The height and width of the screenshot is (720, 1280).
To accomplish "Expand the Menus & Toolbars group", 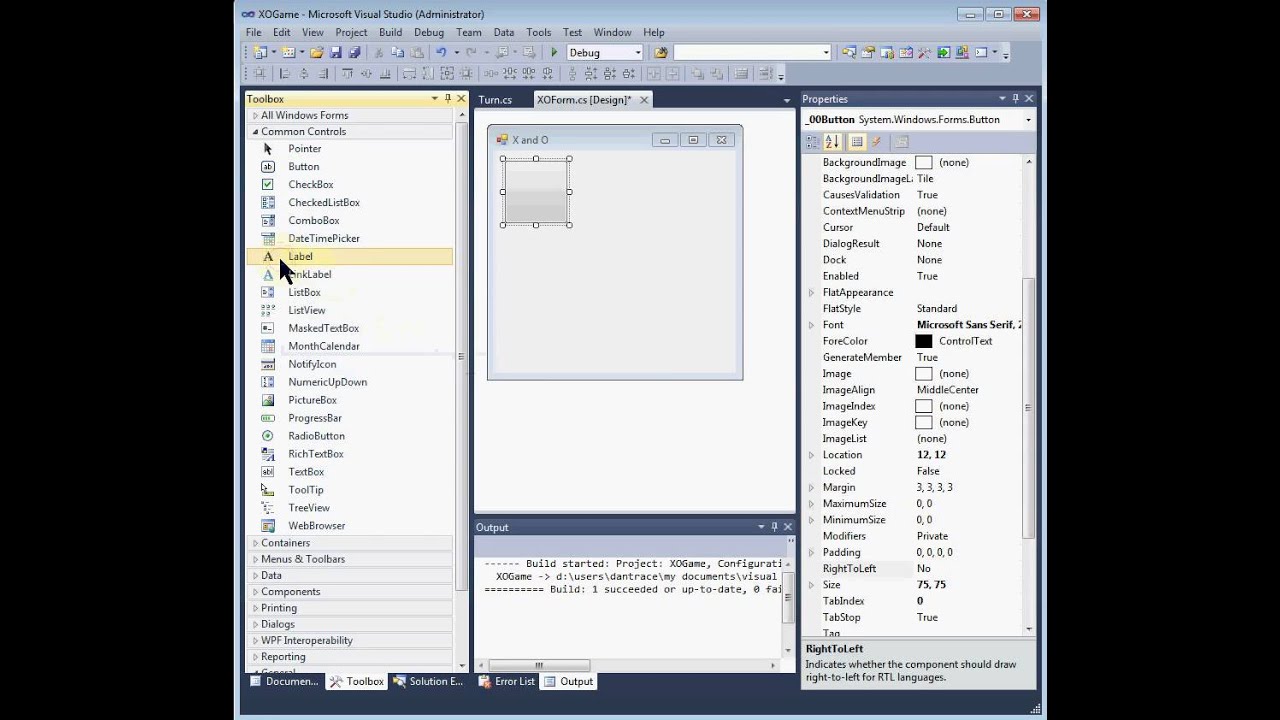I will coord(255,559).
